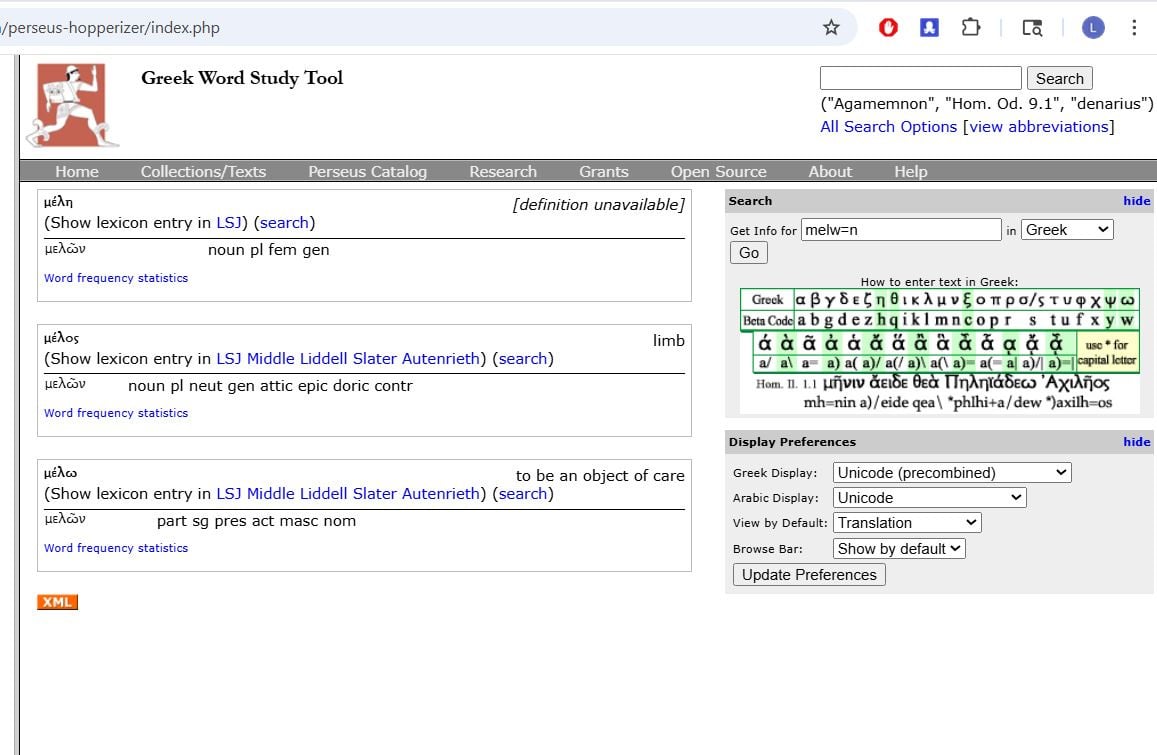Open LSJ link in μέλος entry
This screenshot has width=1157, height=755.
click(229, 359)
